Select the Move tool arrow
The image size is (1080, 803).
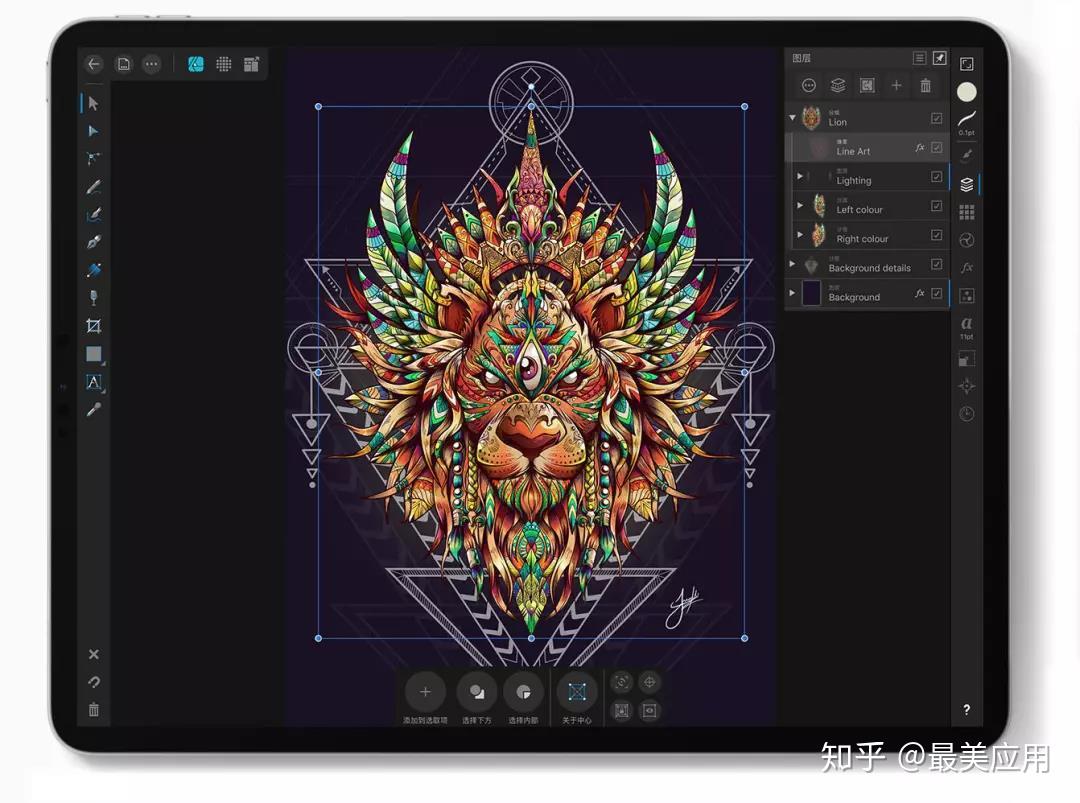click(94, 103)
